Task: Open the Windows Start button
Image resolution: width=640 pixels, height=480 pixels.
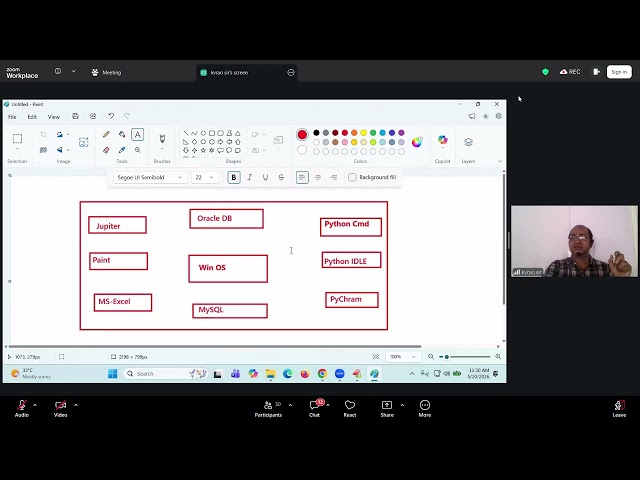Action: 113,373
